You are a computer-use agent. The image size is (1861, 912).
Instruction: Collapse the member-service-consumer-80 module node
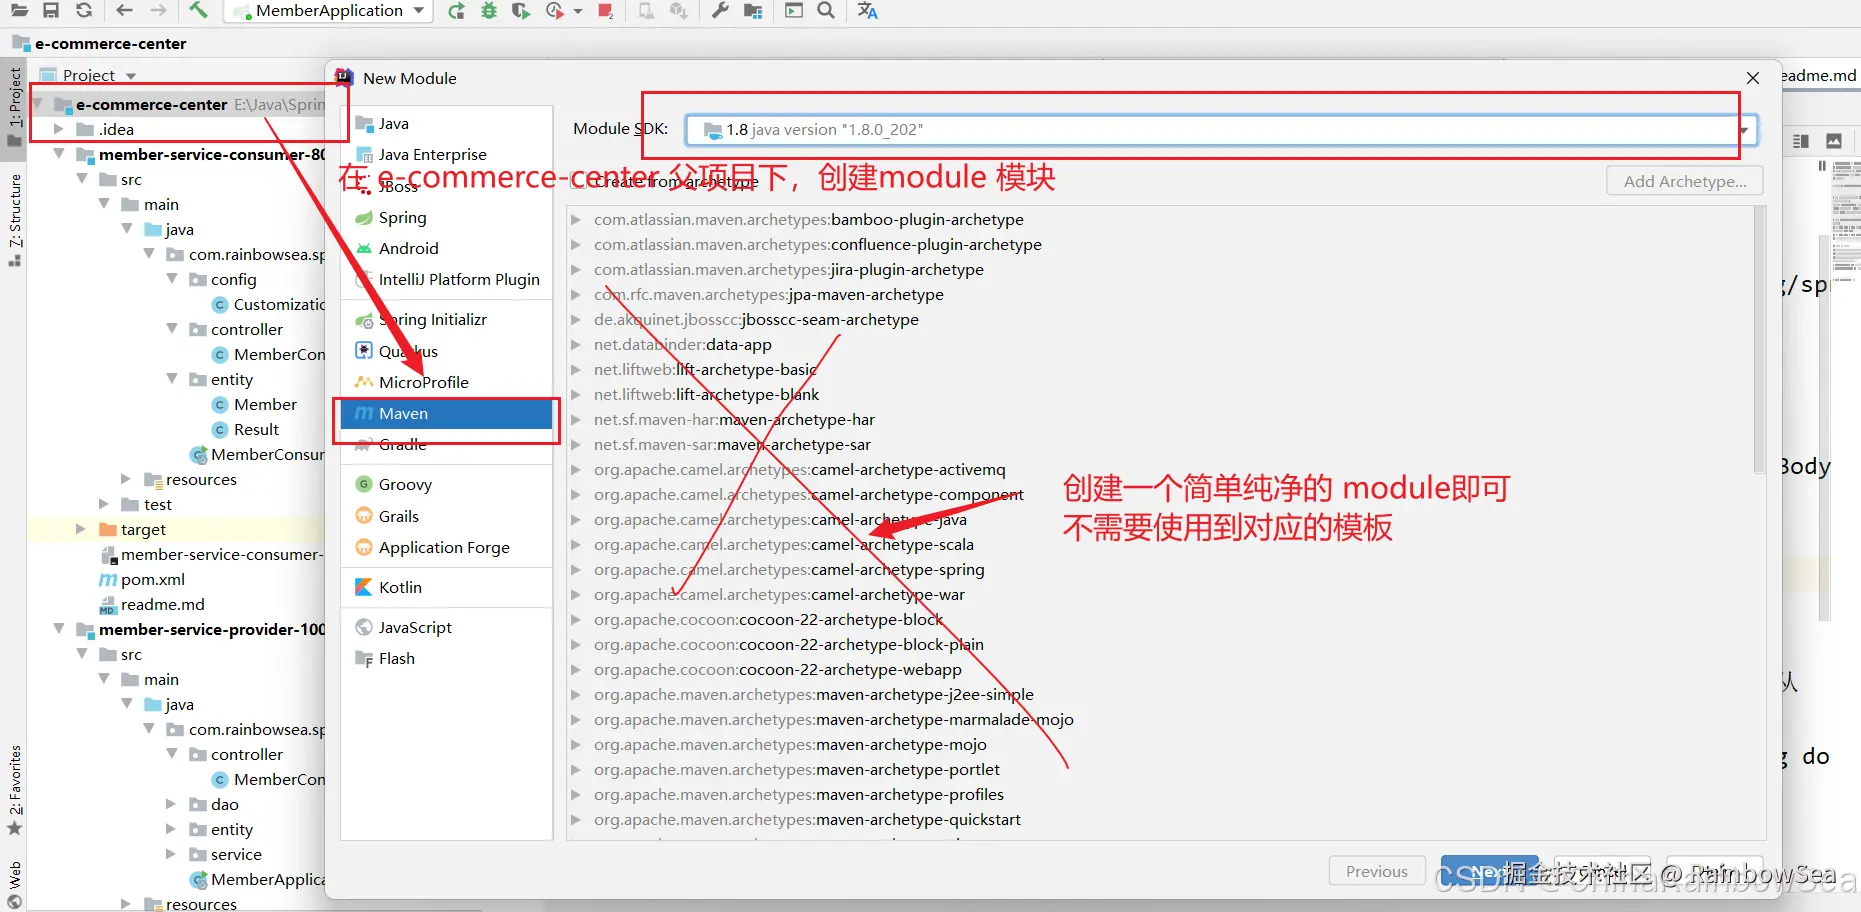pyautogui.click(x=59, y=154)
